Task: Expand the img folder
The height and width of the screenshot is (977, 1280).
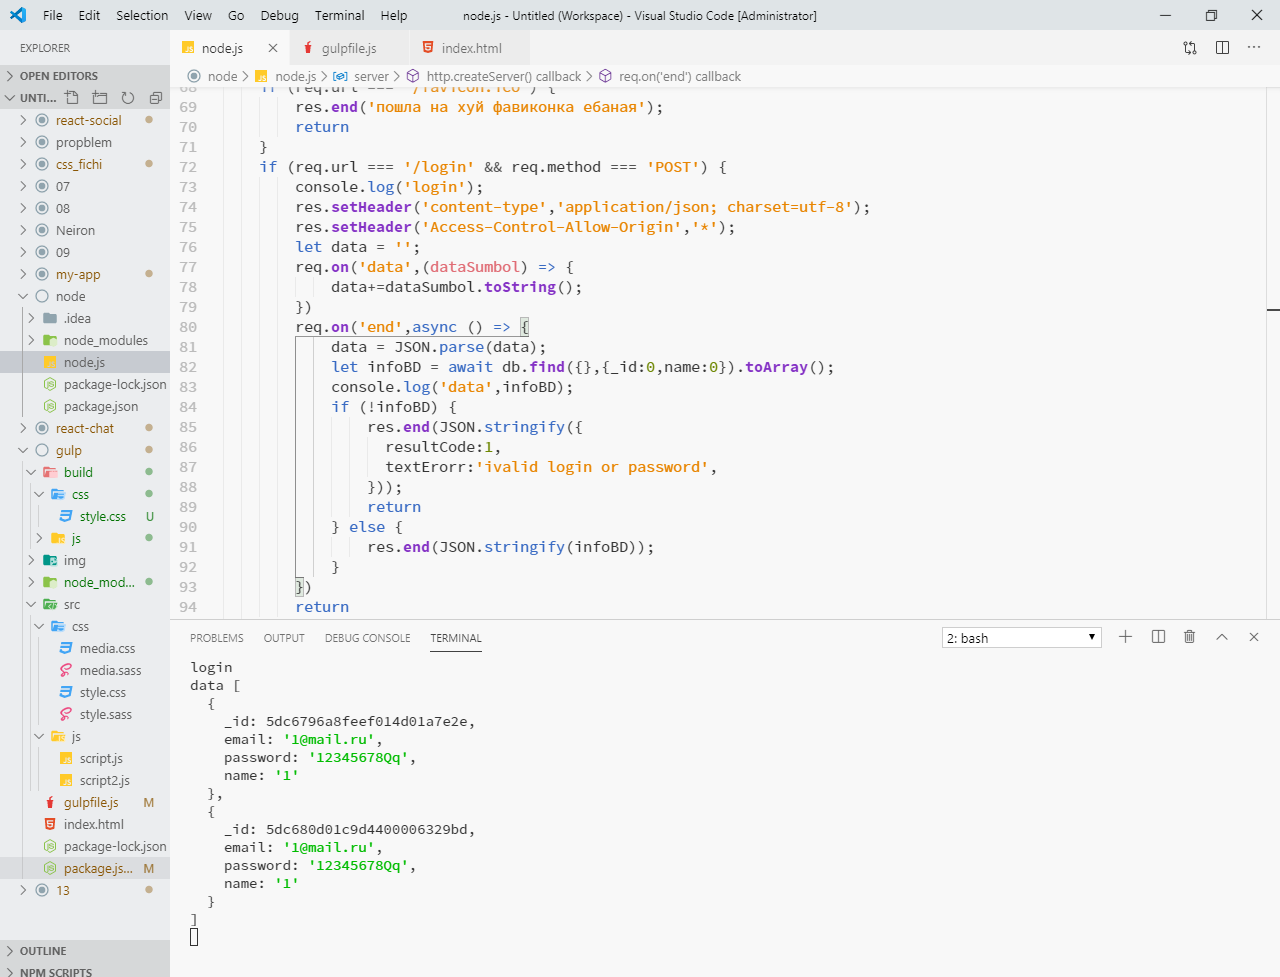Action: point(32,560)
